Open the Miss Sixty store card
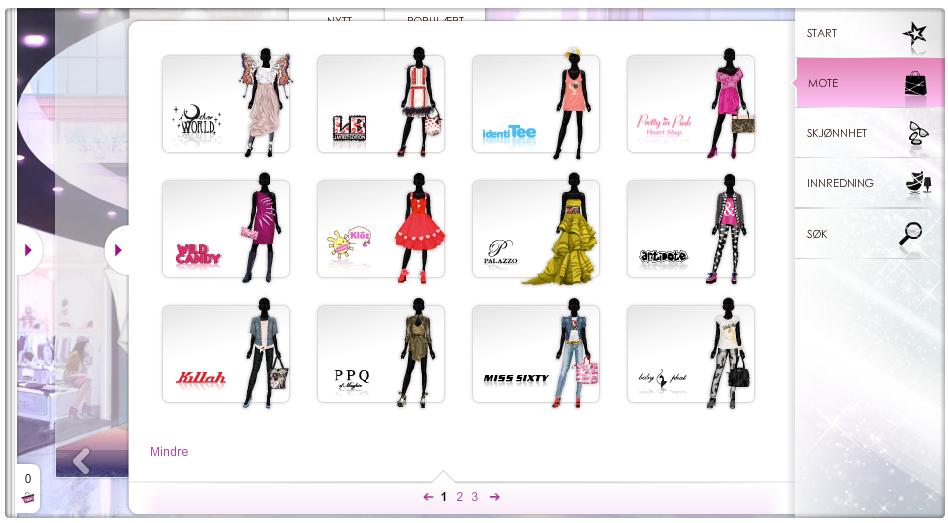The width and height of the screenshot is (948, 523). [536, 354]
